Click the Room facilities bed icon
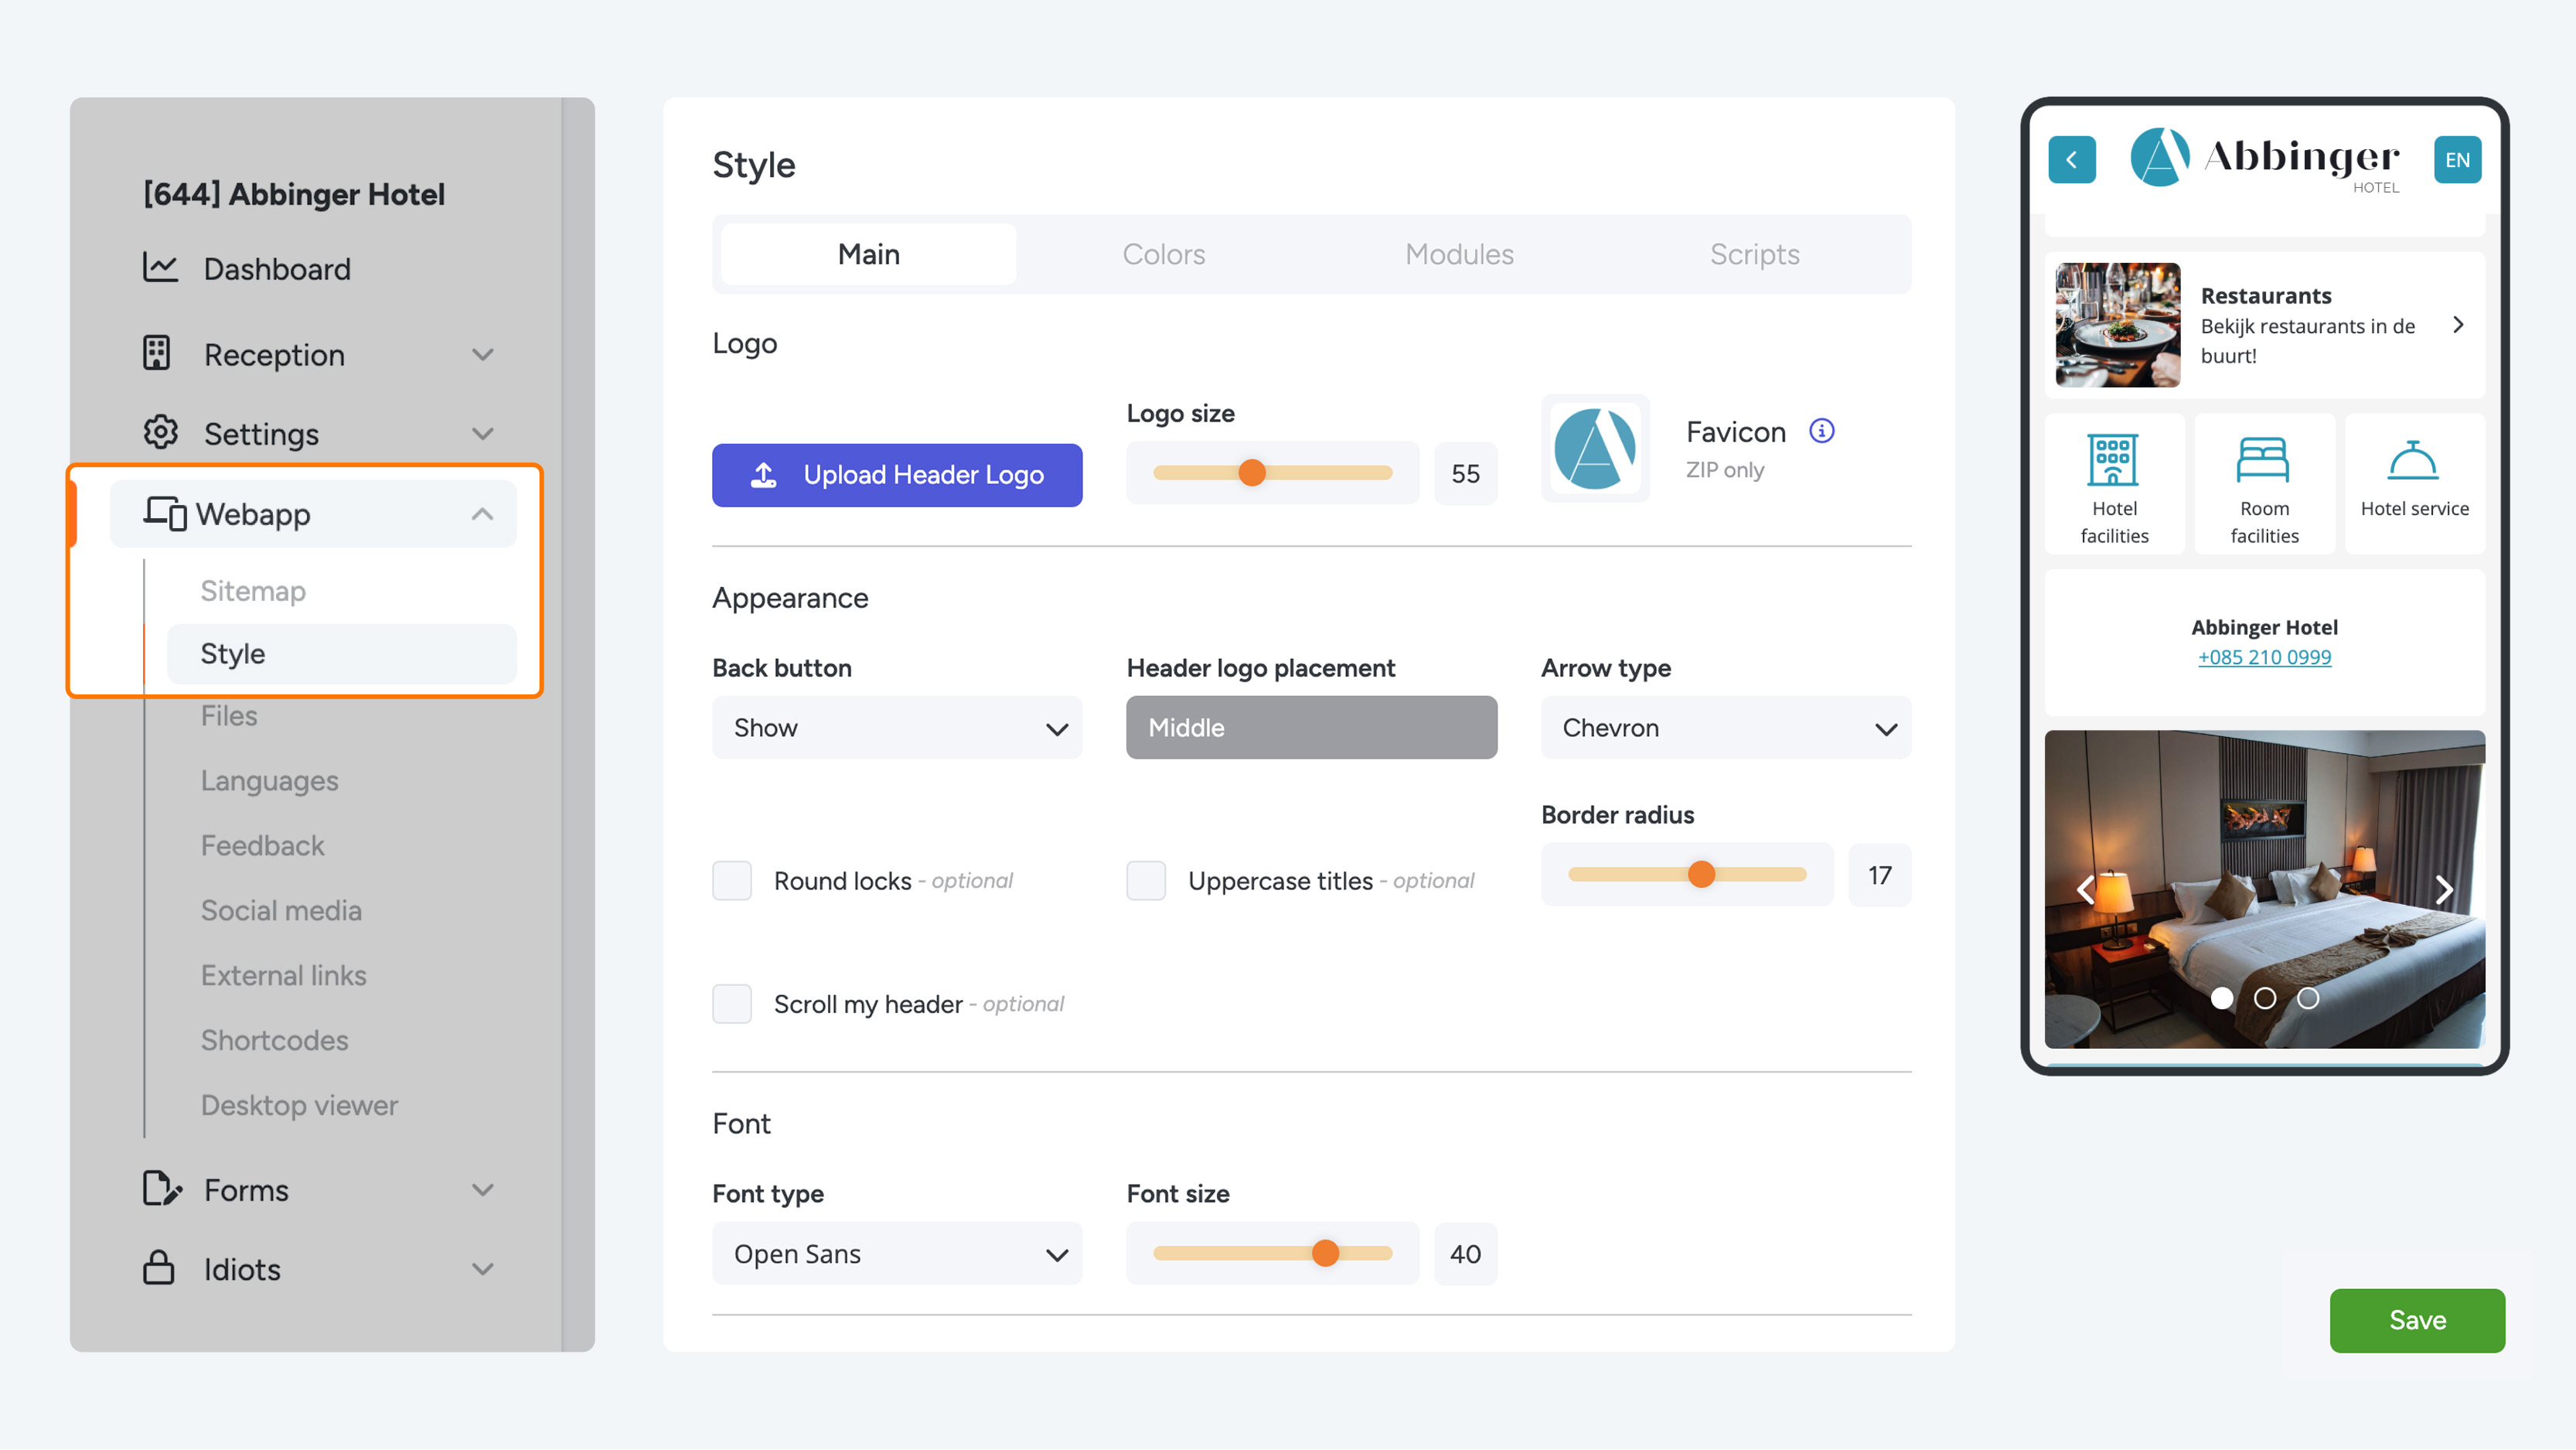 pos(2263,460)
